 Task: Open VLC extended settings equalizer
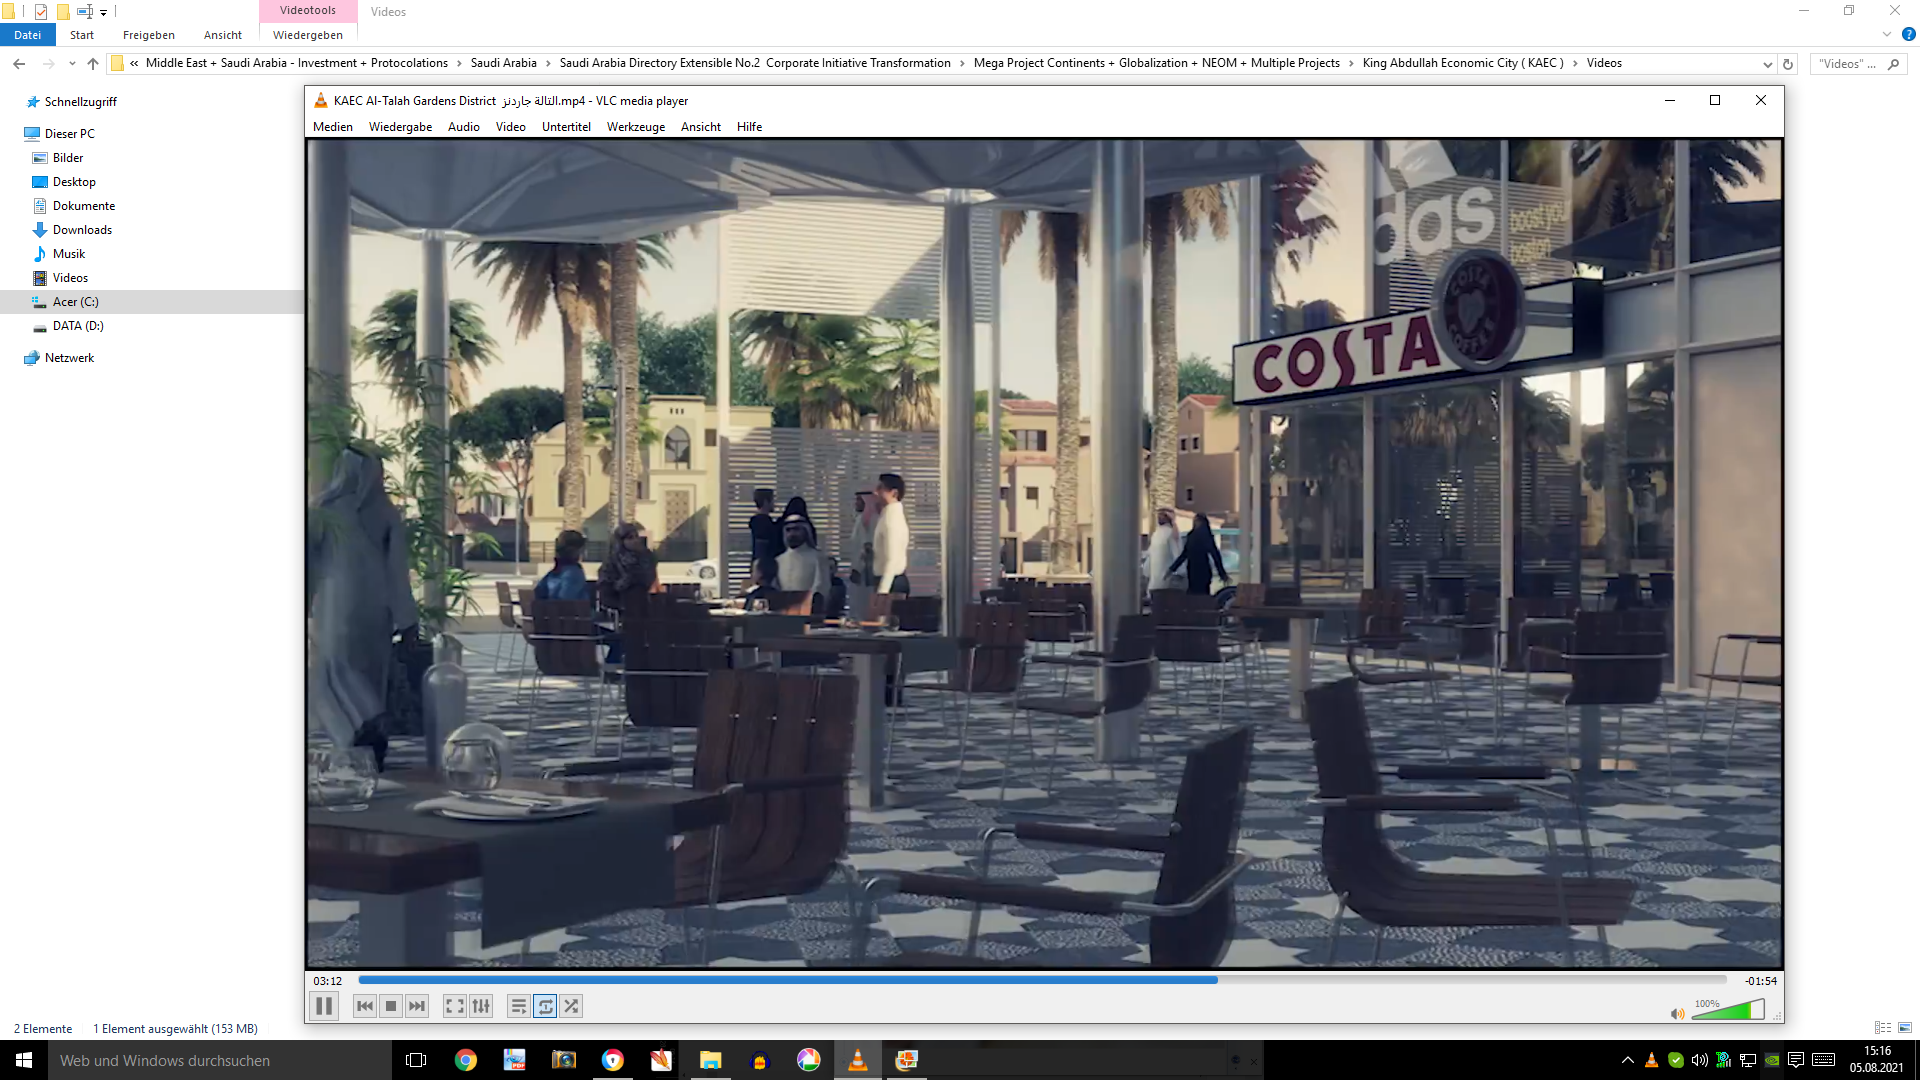[481, 1006]
